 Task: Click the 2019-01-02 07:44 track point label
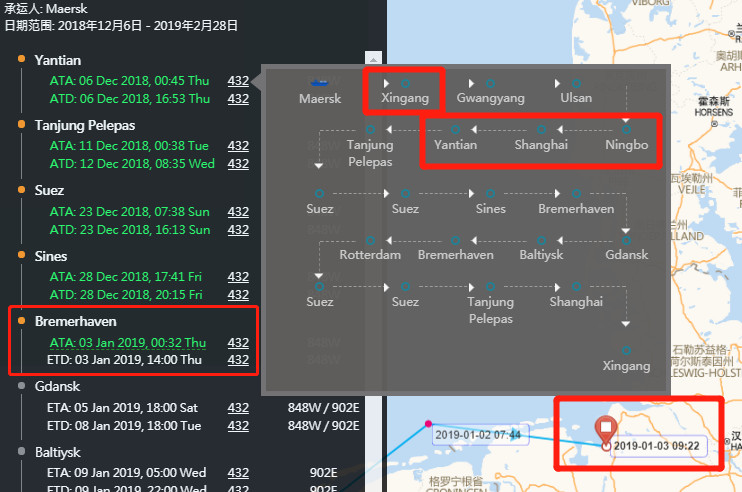(477, 435)
